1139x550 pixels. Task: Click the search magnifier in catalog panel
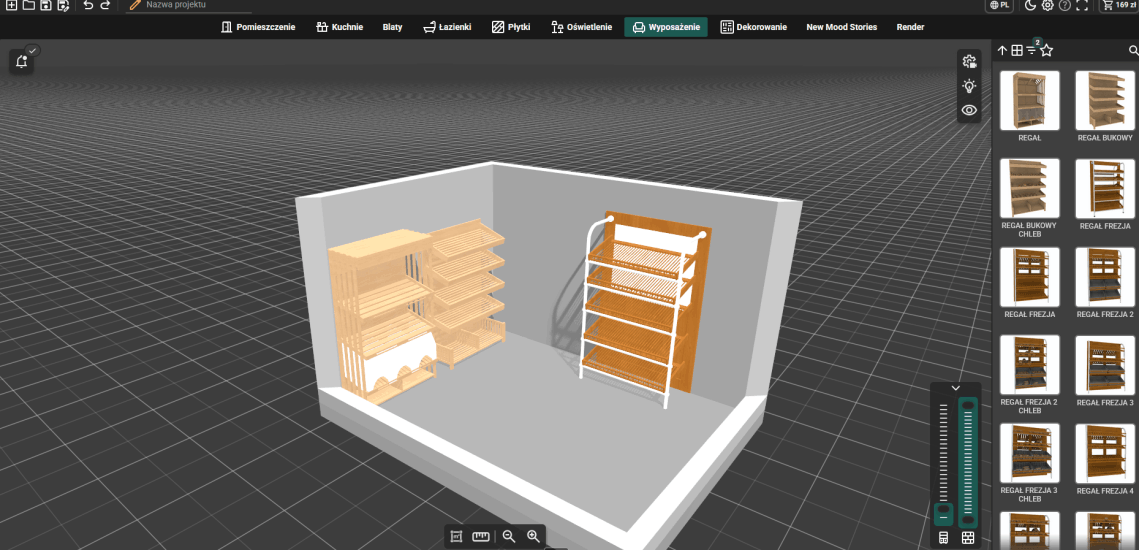(x=1133, y=50)
